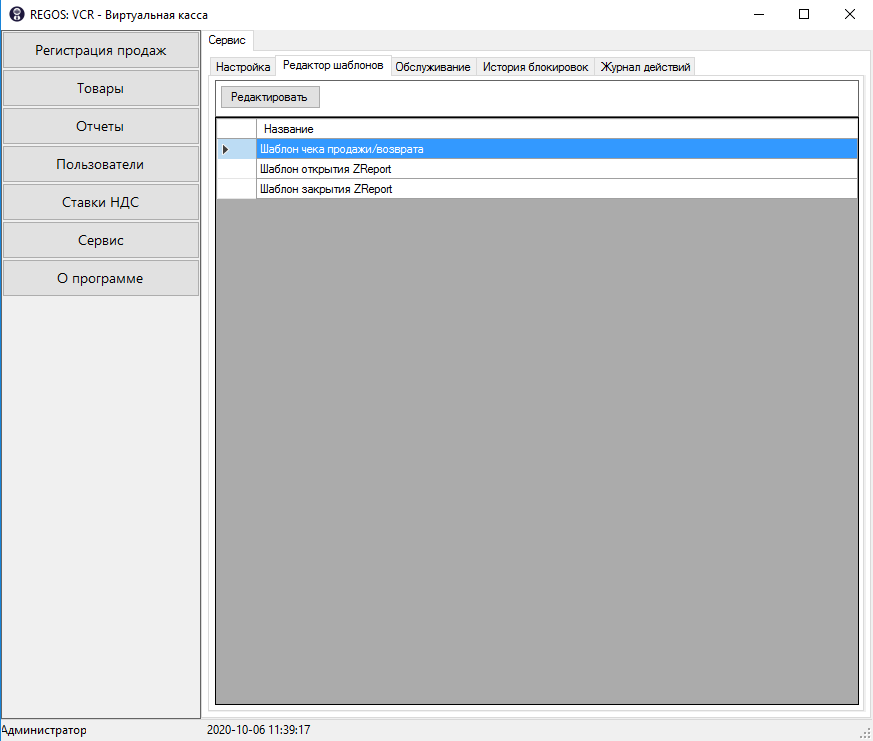Click the REGOS app icon in title bar

click(x=16, y=14)
